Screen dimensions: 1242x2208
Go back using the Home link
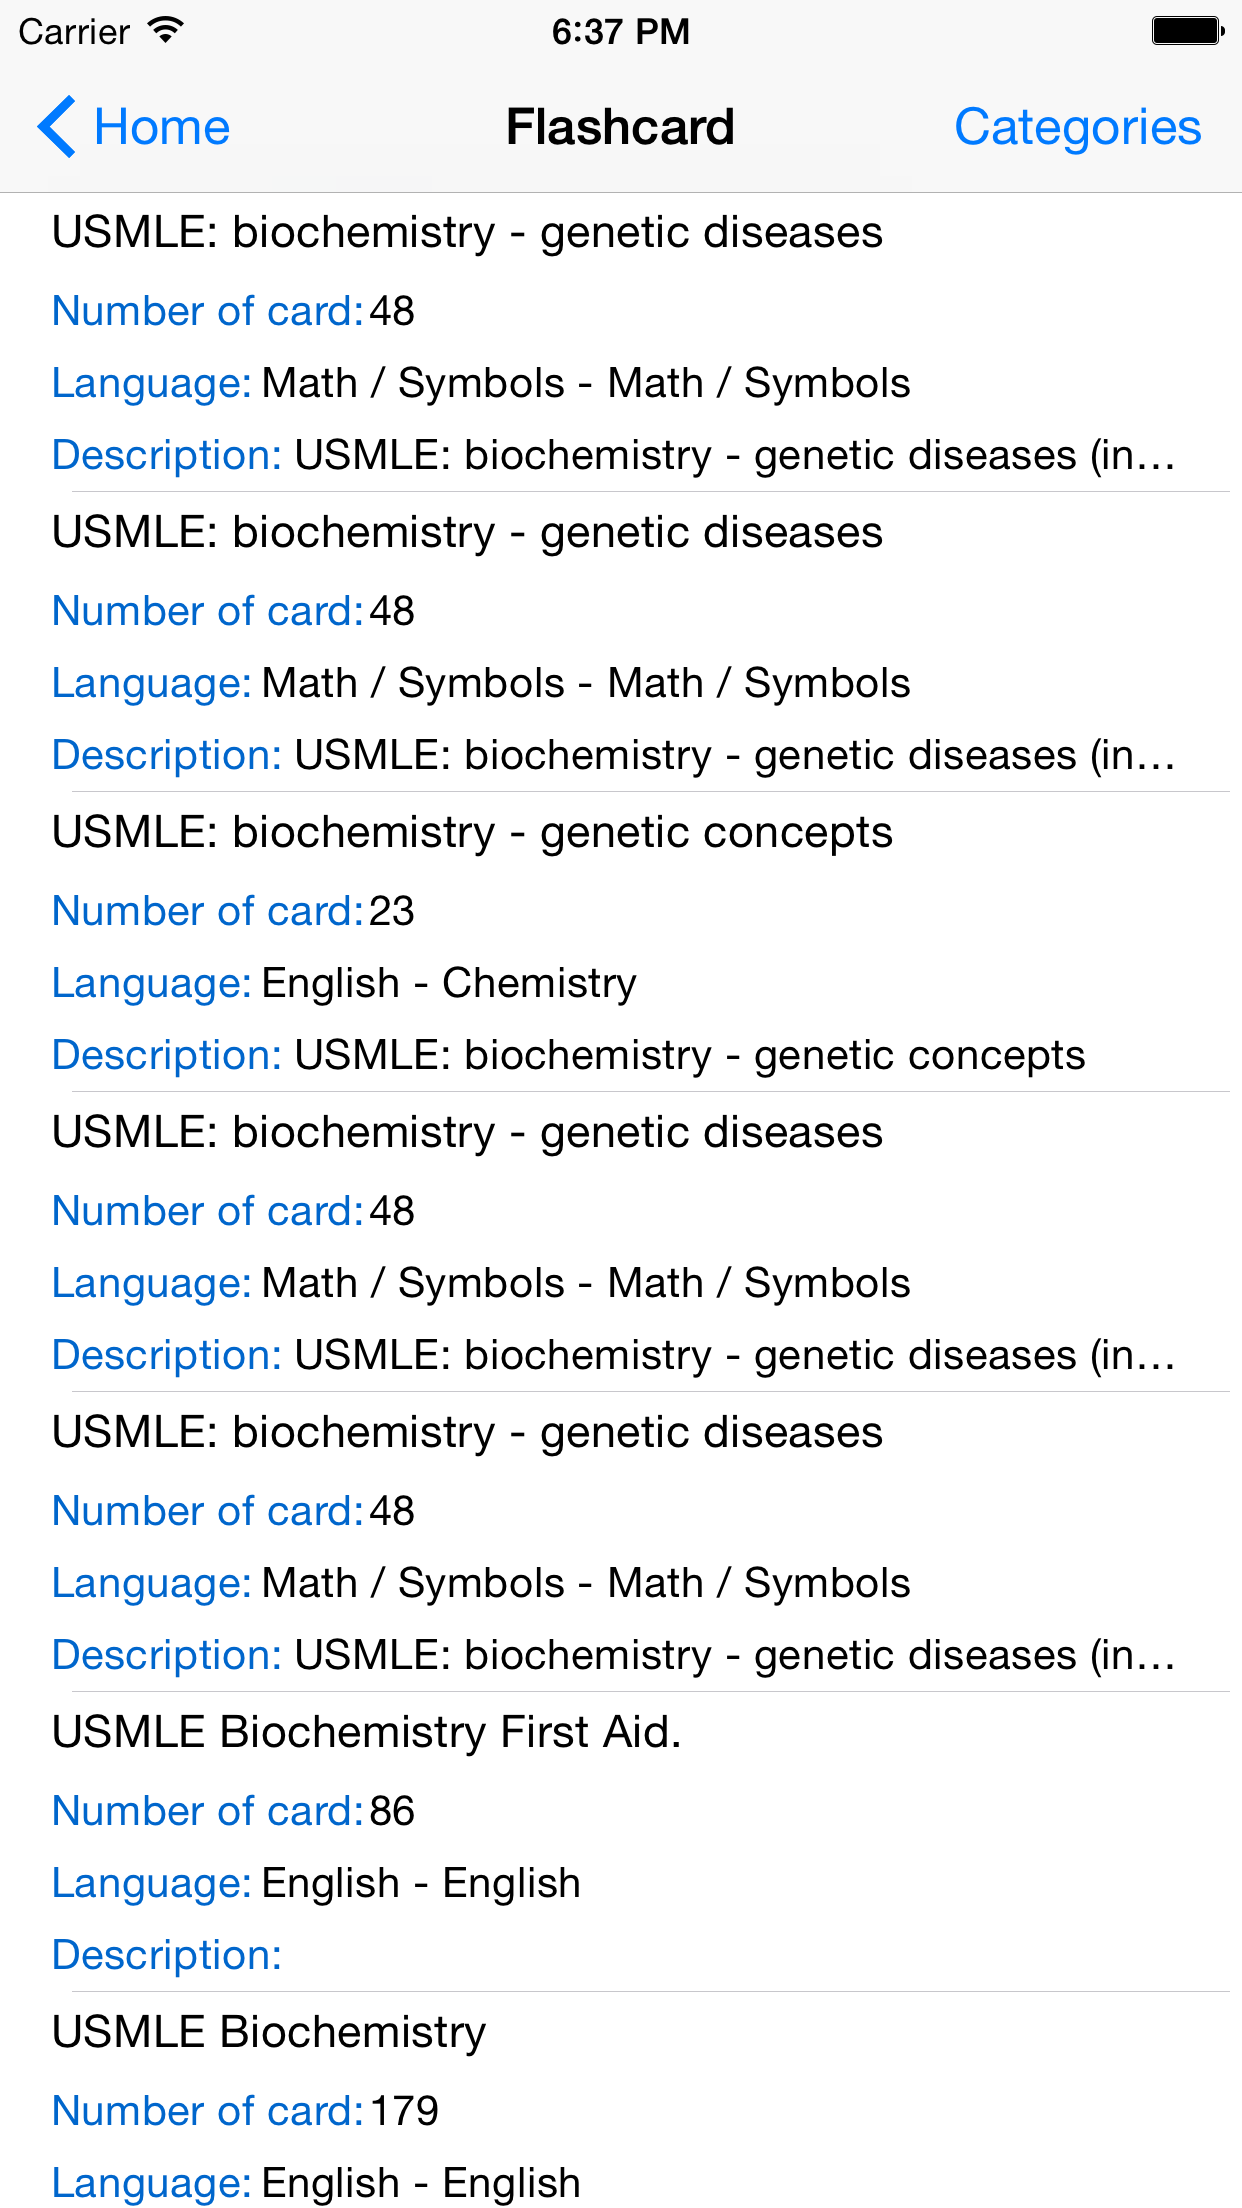(x=161, y=127)
